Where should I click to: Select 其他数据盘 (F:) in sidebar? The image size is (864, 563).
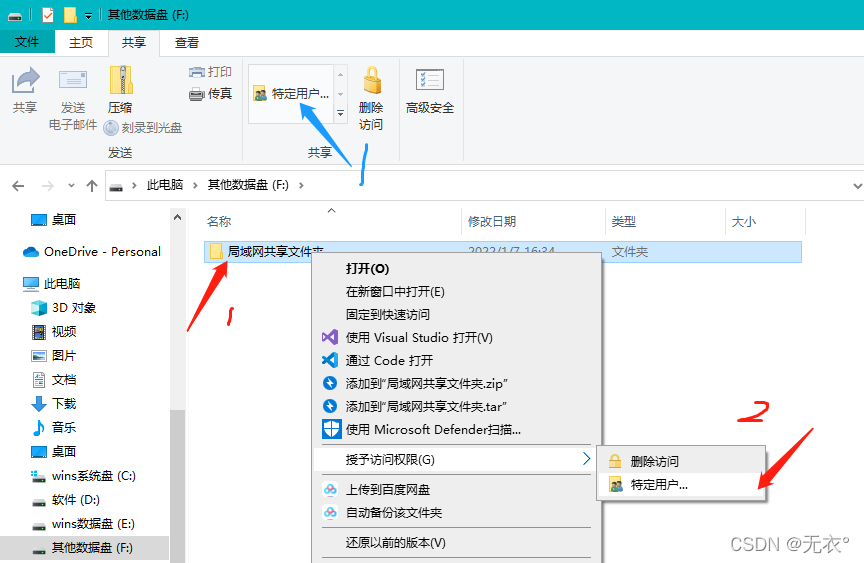tap(84, 548)
